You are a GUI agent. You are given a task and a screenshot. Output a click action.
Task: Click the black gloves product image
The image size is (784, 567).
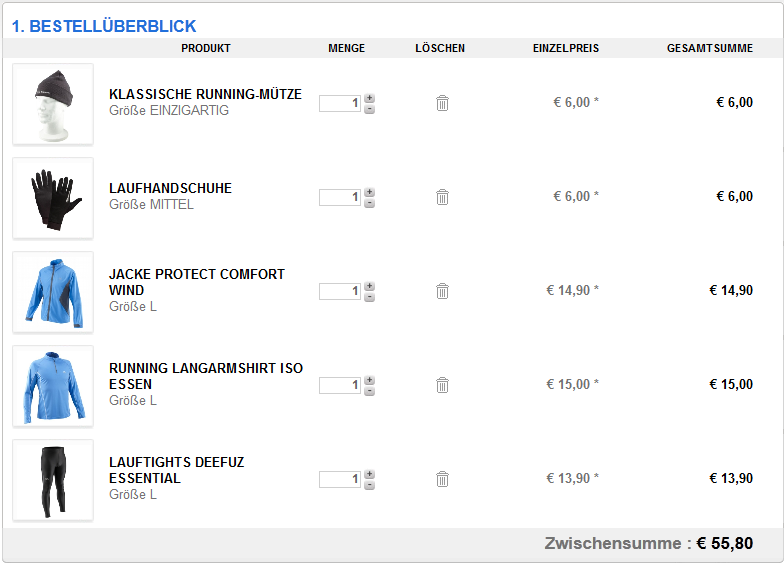pos(53,198)
